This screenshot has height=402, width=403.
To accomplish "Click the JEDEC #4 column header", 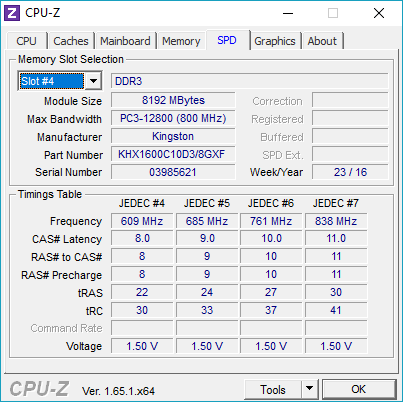I will (142, 203).
